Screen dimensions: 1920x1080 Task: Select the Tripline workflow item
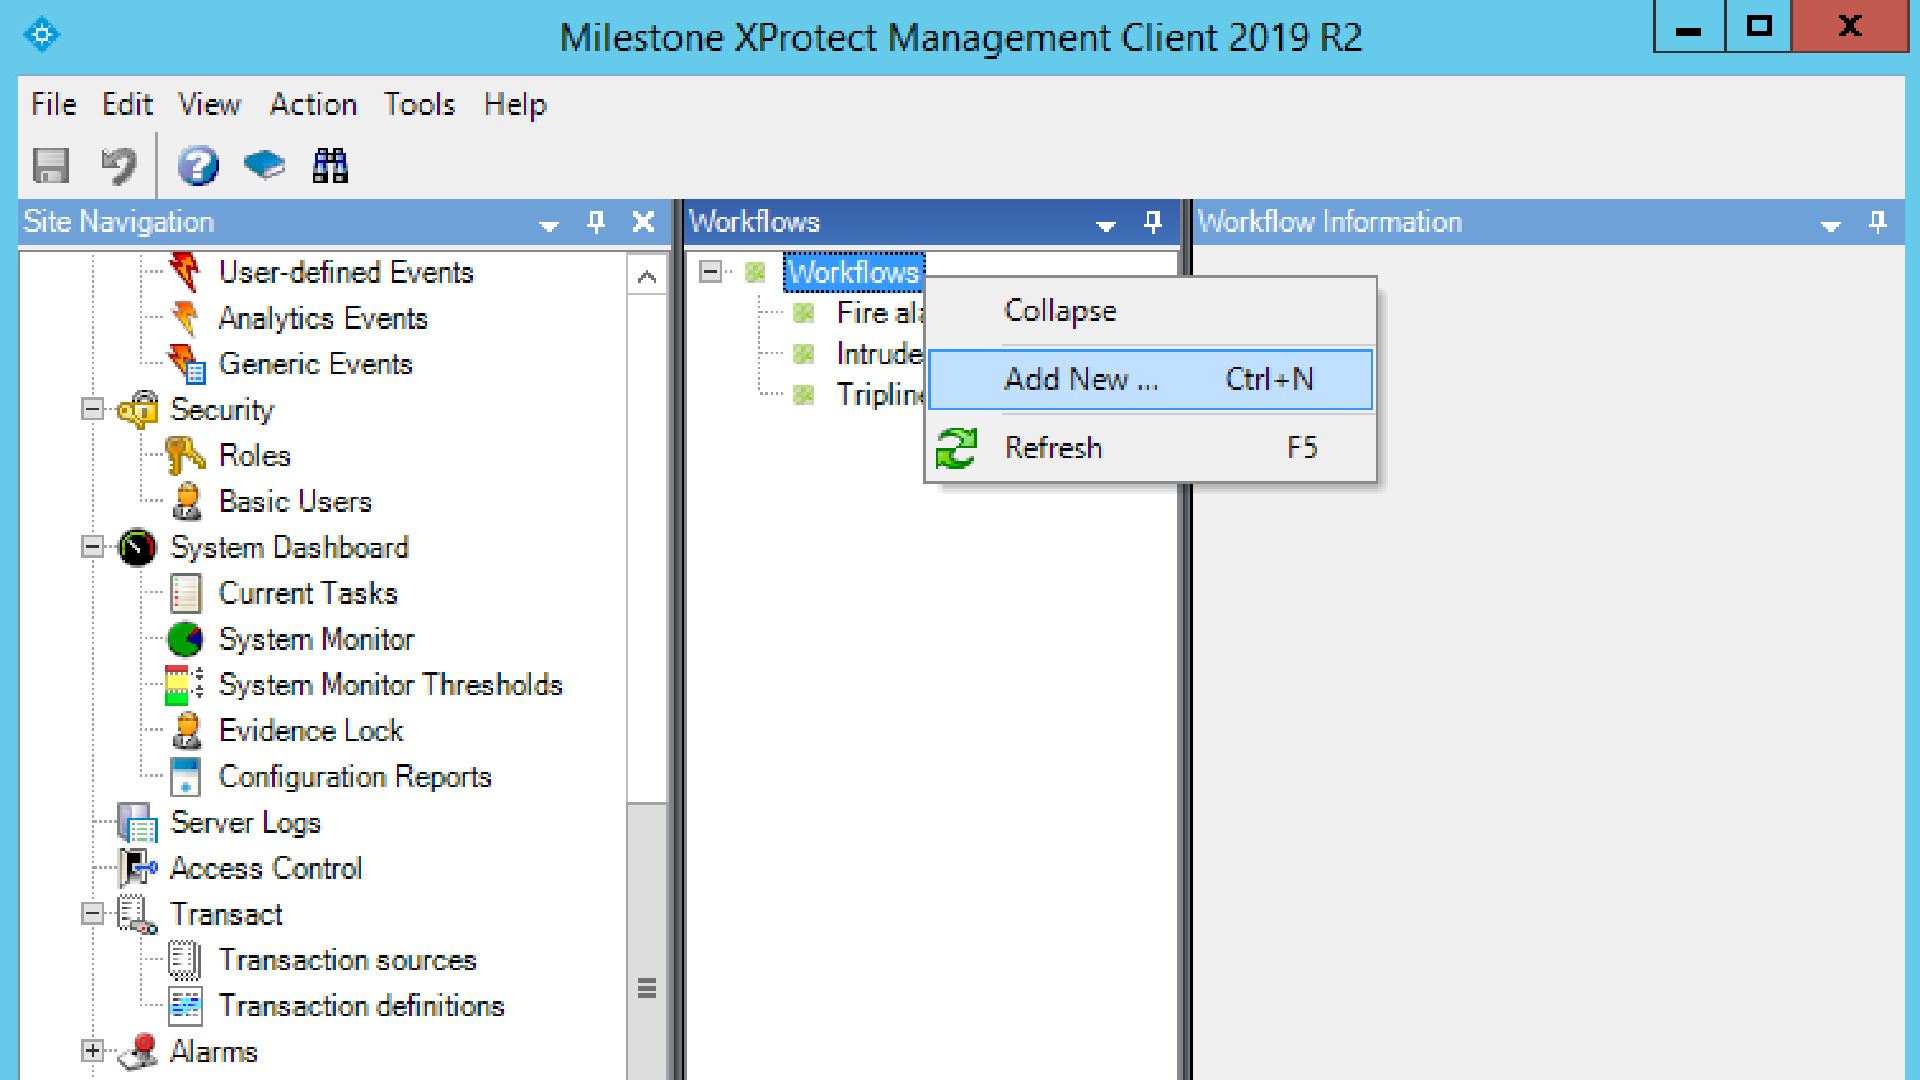880,395
